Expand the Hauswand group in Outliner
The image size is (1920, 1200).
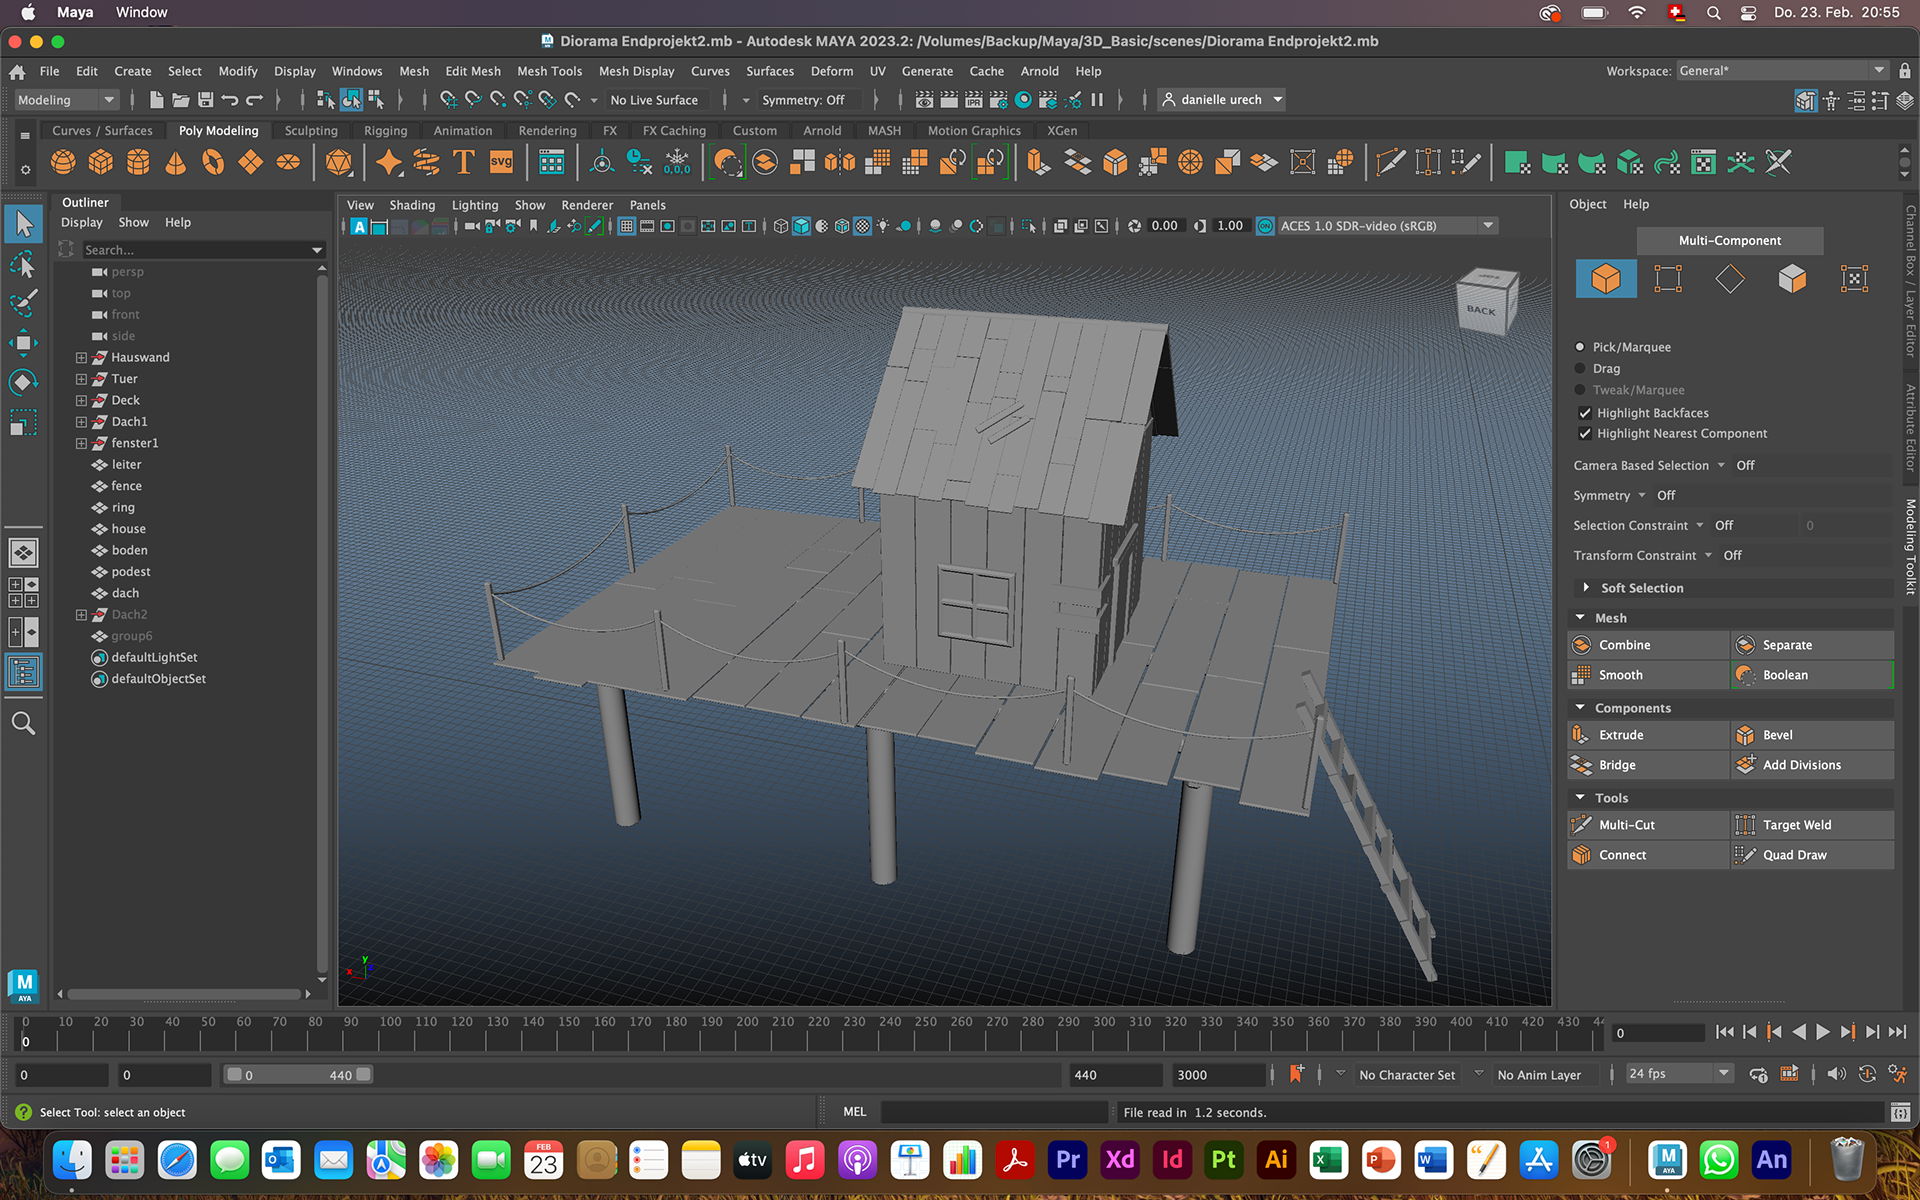81,358
